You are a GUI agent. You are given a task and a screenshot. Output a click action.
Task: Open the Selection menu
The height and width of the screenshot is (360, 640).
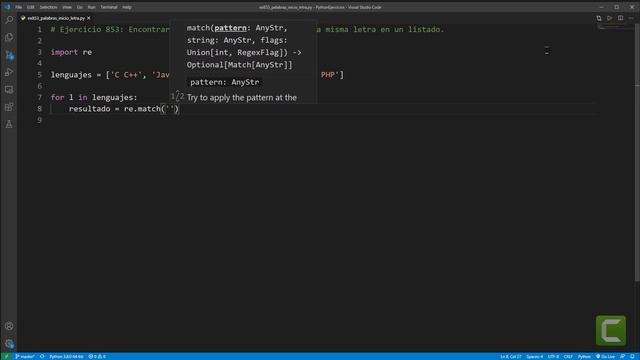(x=48, y=7)
